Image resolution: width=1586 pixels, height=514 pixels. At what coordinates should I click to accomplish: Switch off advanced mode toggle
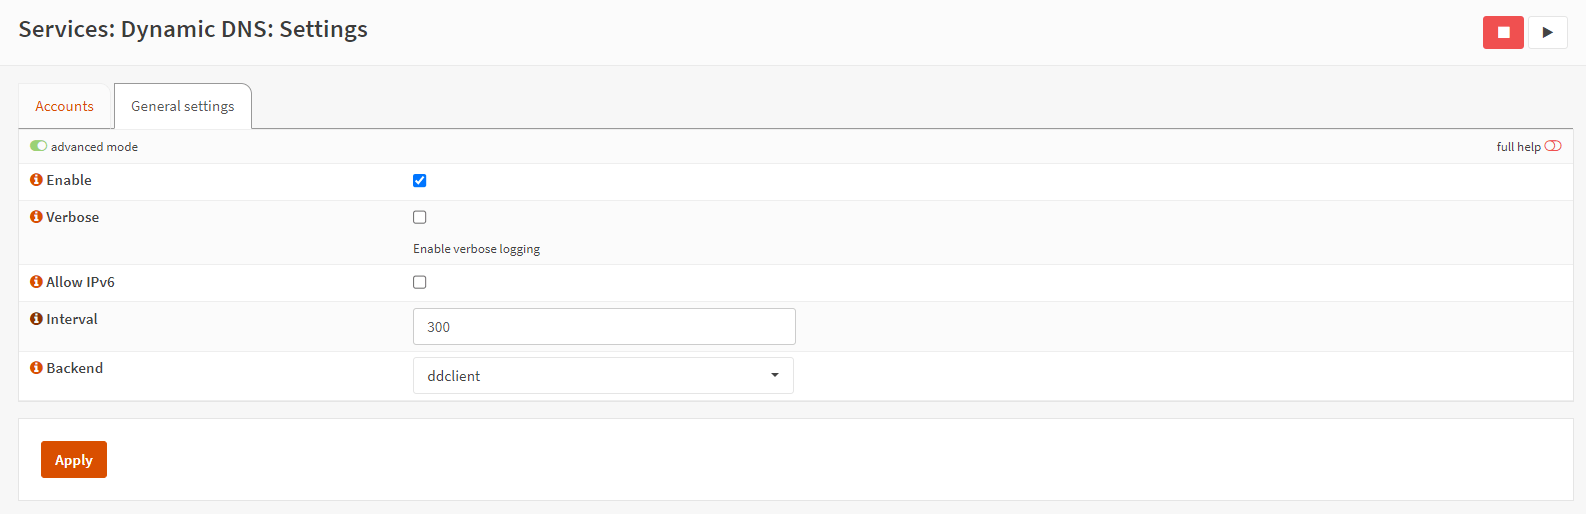click(x=38, y=146)
